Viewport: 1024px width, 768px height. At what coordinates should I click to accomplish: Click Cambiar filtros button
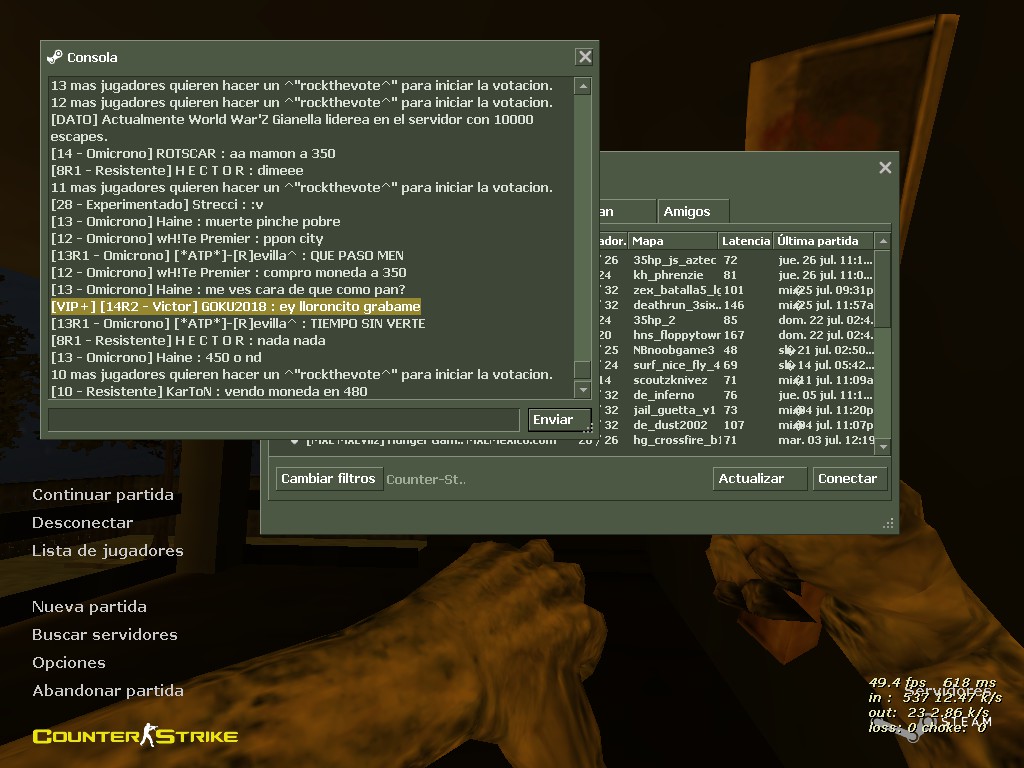(x=329, y=479)
